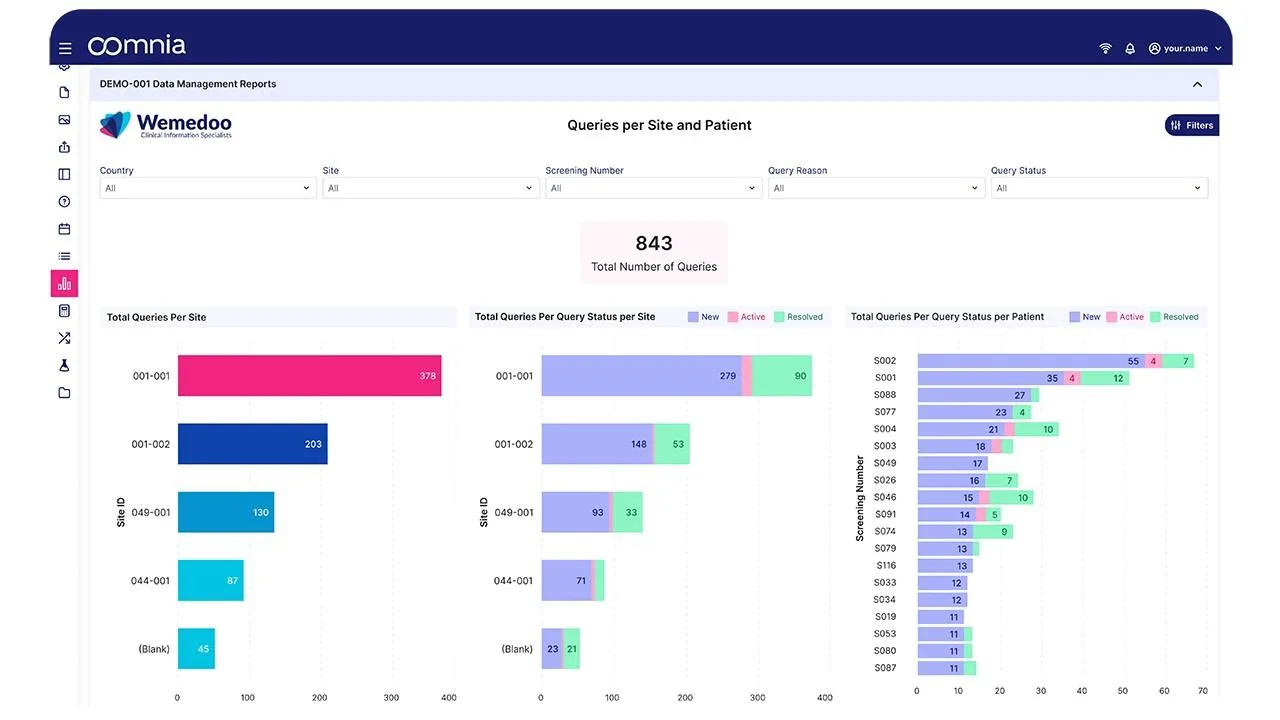This screenshot has width=1280, height=720.
Task: Open the calendar icon in sidebar
Action: coord(64,229)
